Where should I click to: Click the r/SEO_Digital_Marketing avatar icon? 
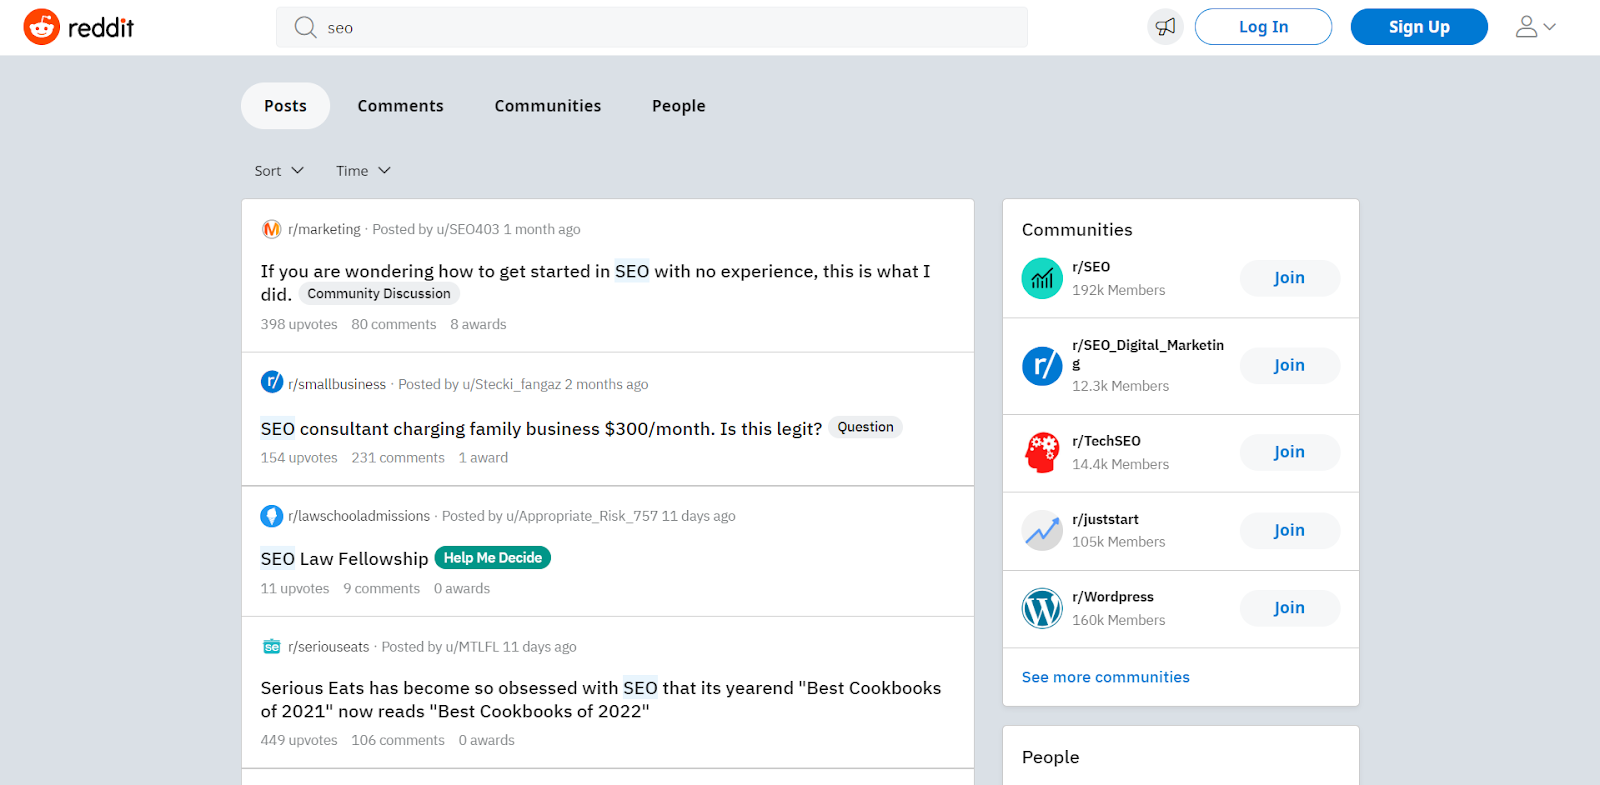click(x=1042, y=366)
